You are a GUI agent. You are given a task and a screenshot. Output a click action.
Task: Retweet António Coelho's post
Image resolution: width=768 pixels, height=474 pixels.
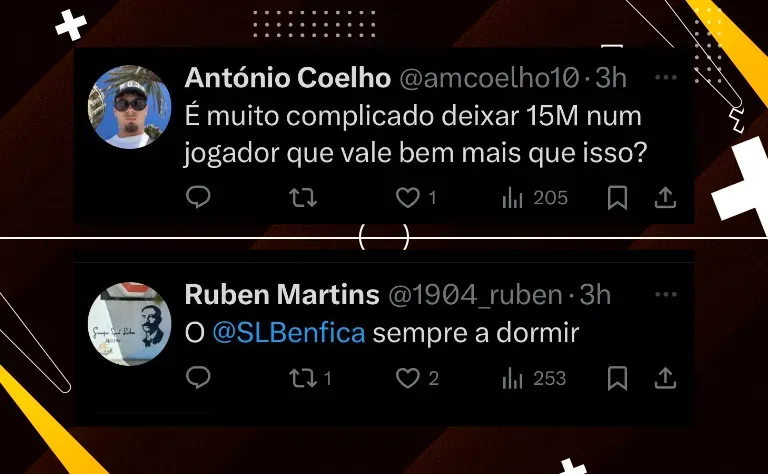coord(303,198)
